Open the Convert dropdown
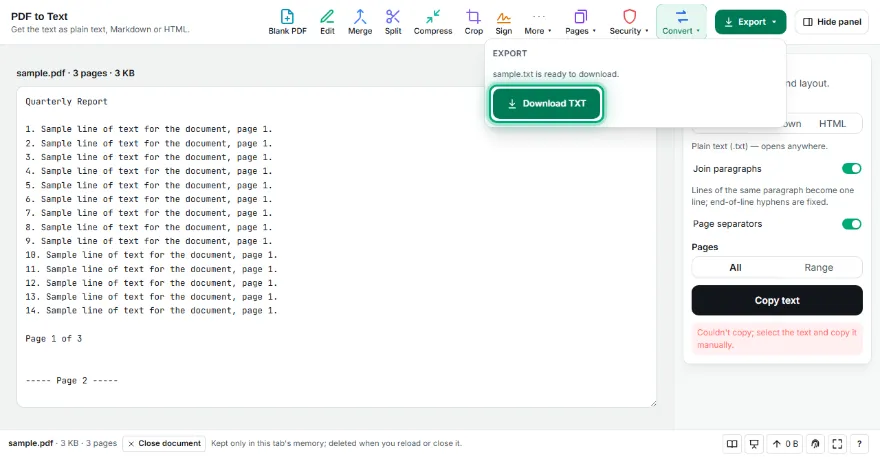Viewport: 880px width, 457px height. (681, 22)
